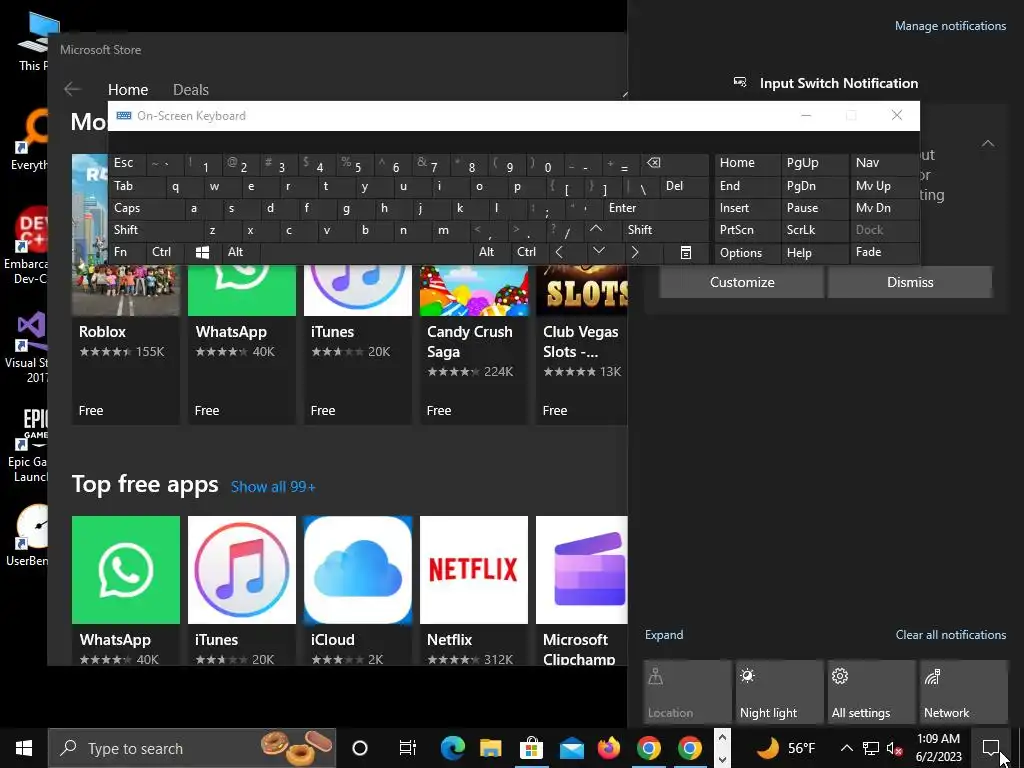The width and height of the screenshot is (1024, 768).
Task: Launch Firefox from taskbar
Action: [609, 748]
